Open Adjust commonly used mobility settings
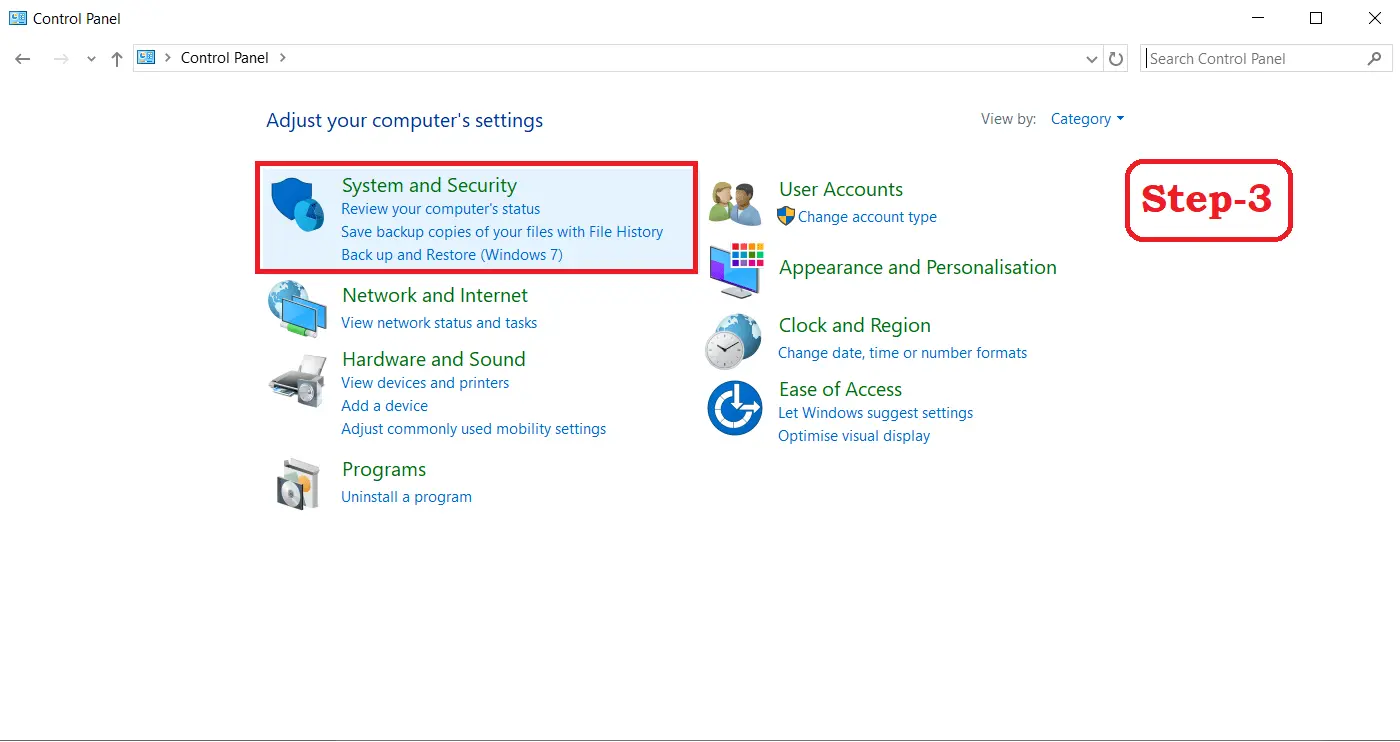 (473, 429)
